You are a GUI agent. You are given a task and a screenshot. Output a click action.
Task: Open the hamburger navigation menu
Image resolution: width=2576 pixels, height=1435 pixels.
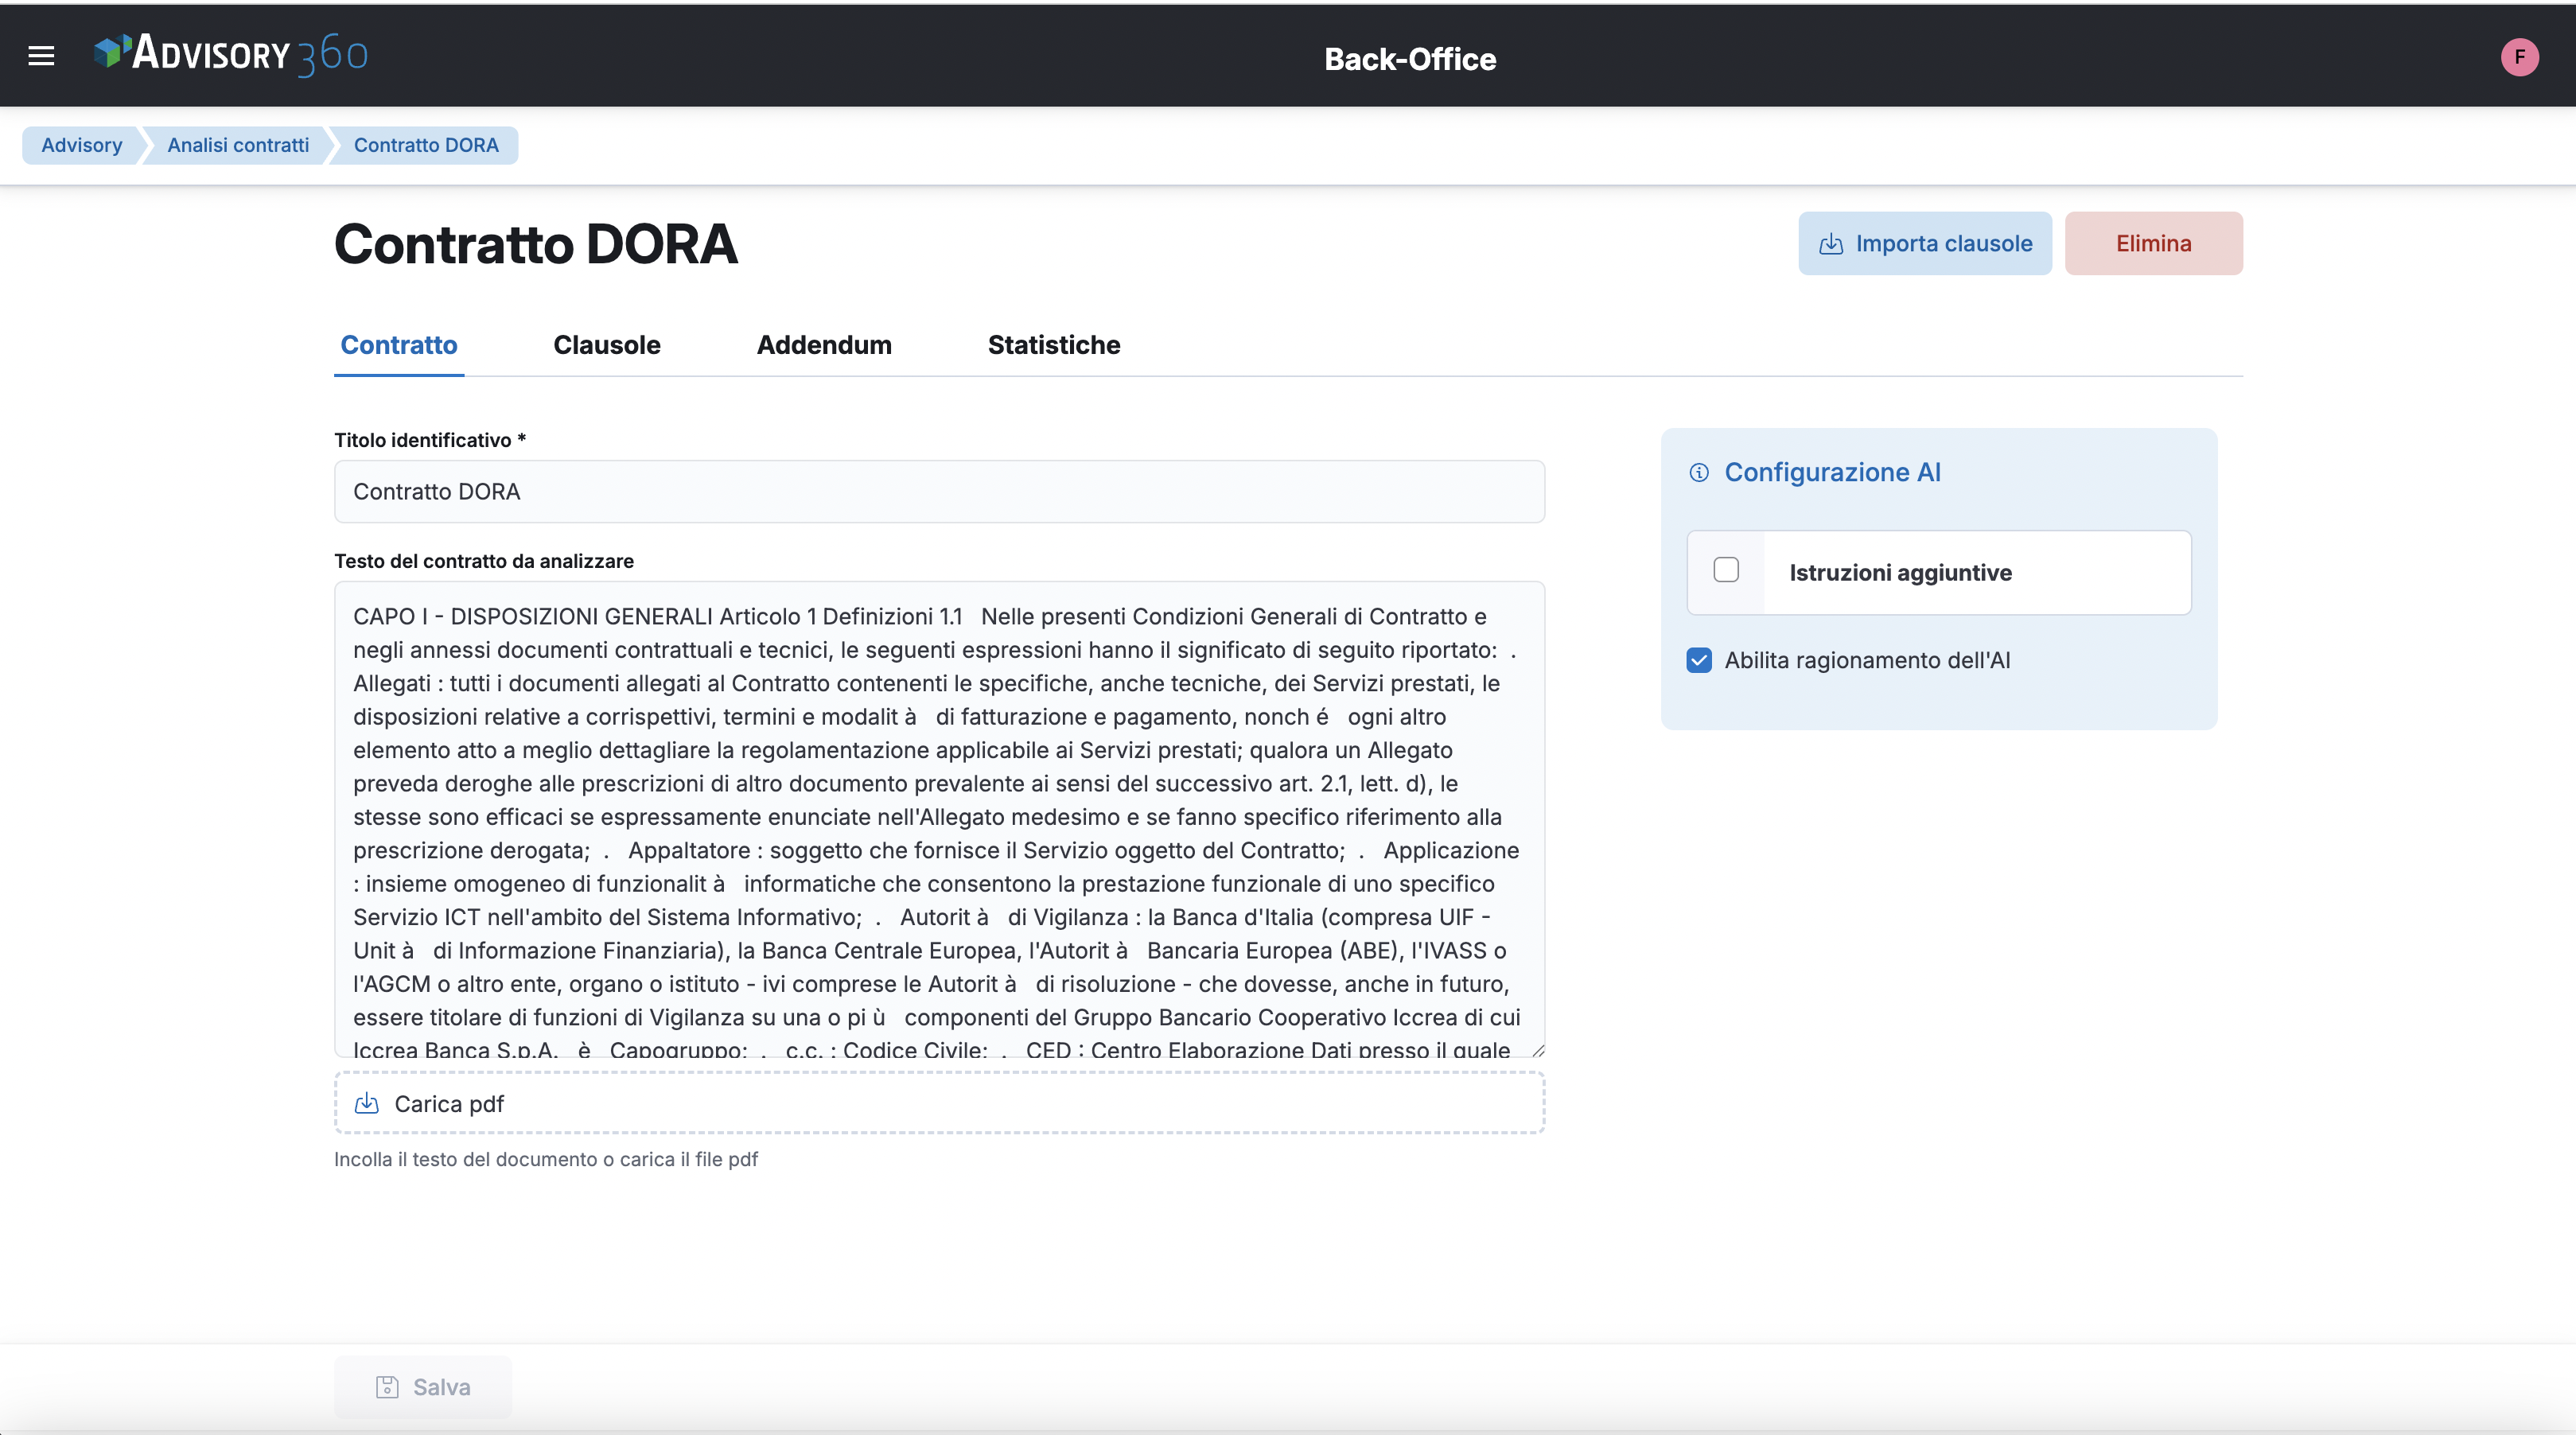pos(41,56)
